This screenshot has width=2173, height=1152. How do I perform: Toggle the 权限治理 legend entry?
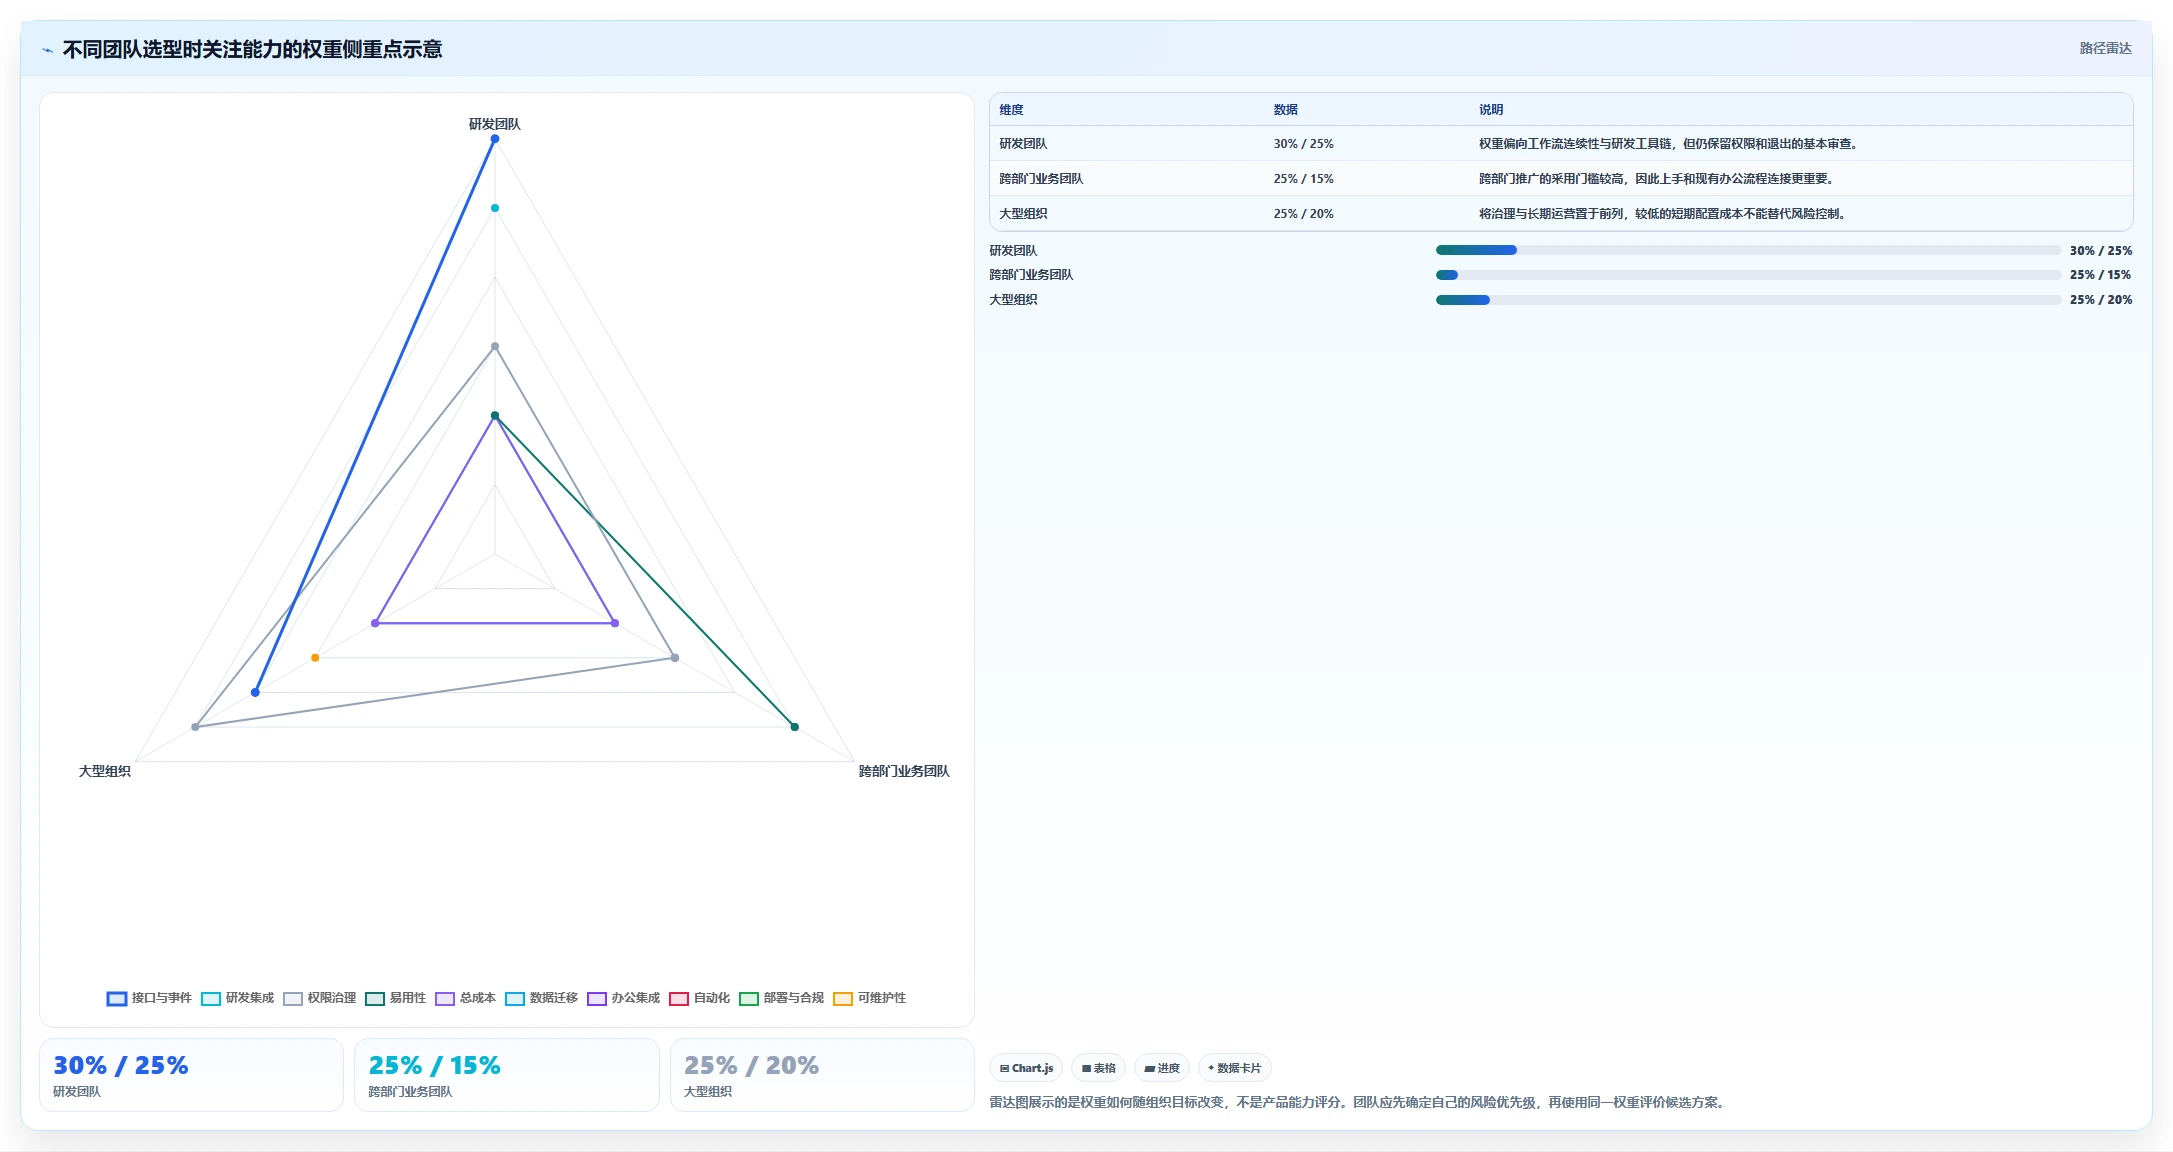click(x=319, y=998)
